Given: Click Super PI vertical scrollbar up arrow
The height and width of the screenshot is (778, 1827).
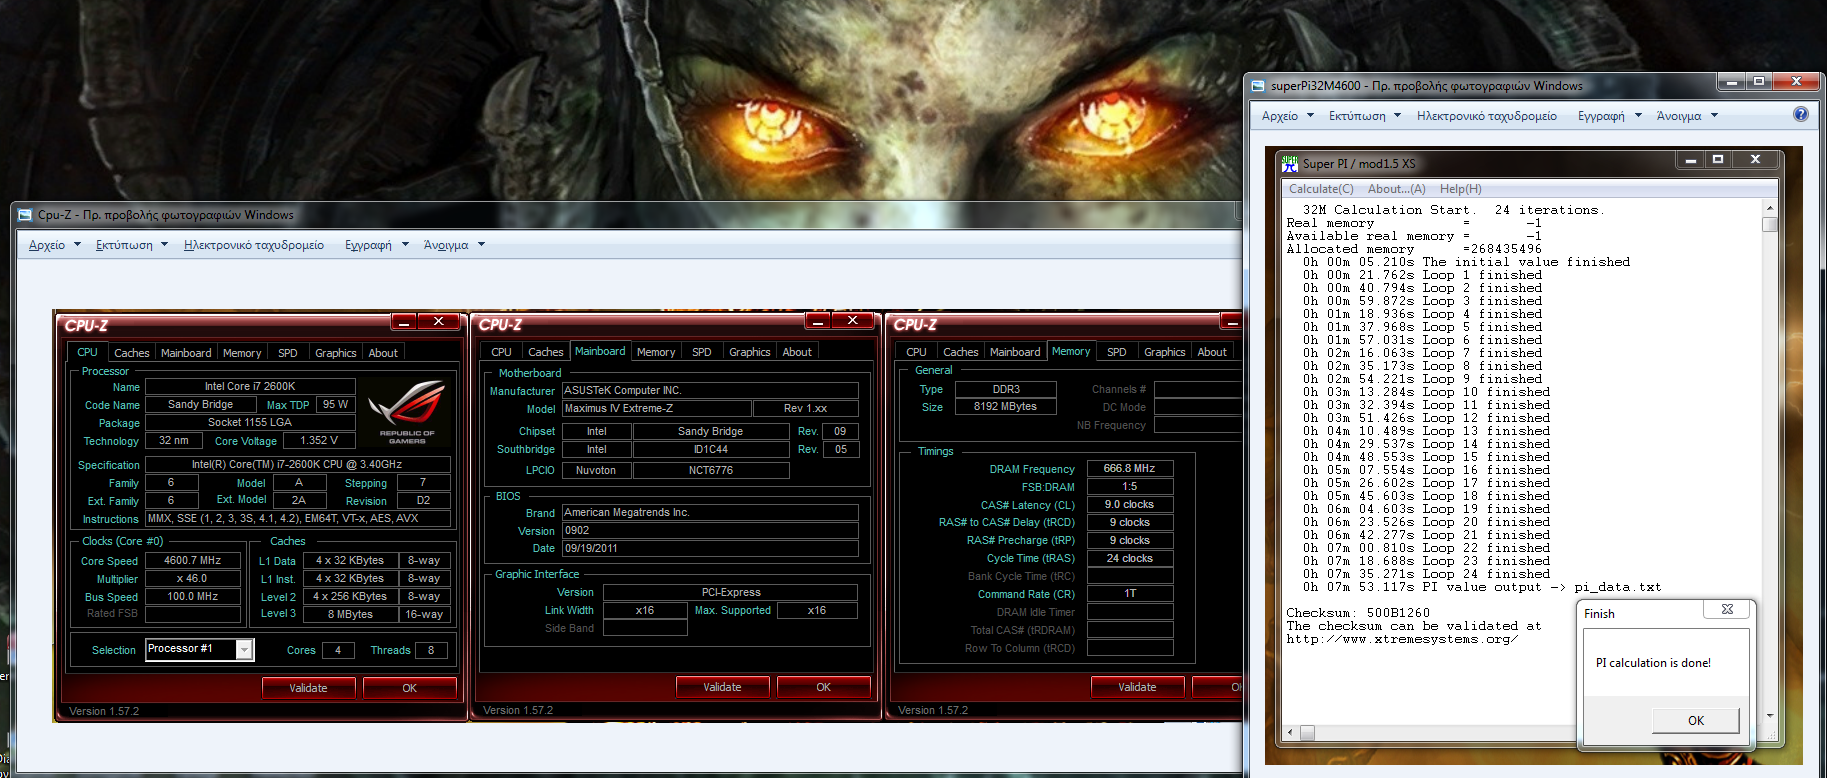Looking at the screenshot, I should (1770, 208).
